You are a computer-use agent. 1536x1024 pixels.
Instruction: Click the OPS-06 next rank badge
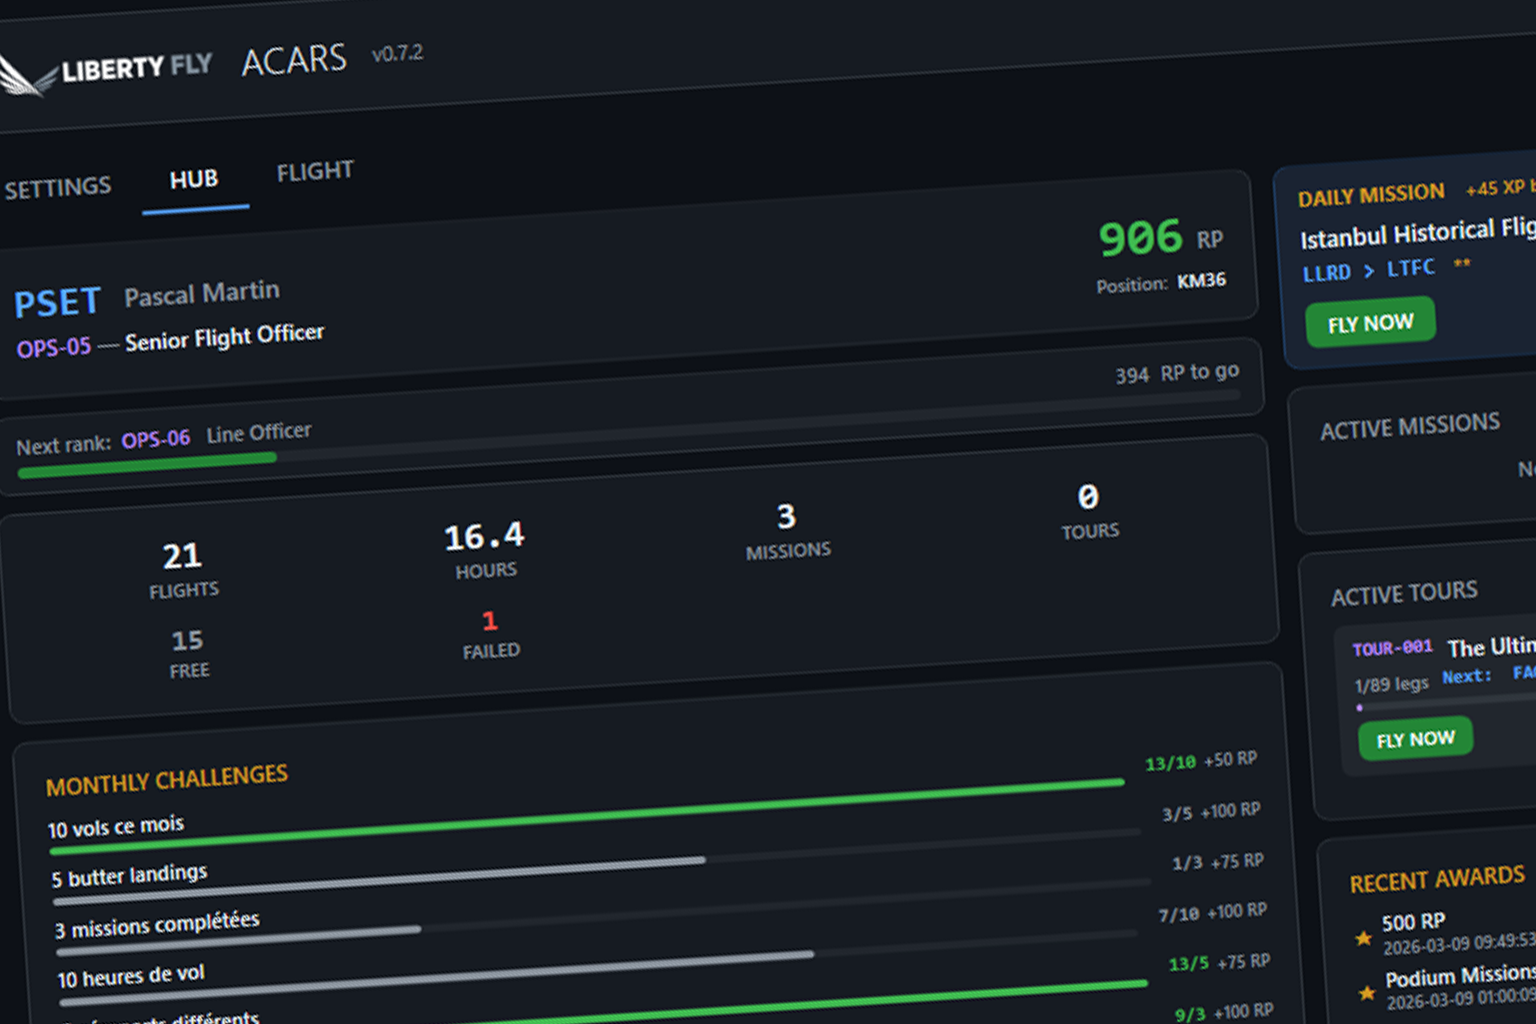pyautogui.click(x=156, y=439)
